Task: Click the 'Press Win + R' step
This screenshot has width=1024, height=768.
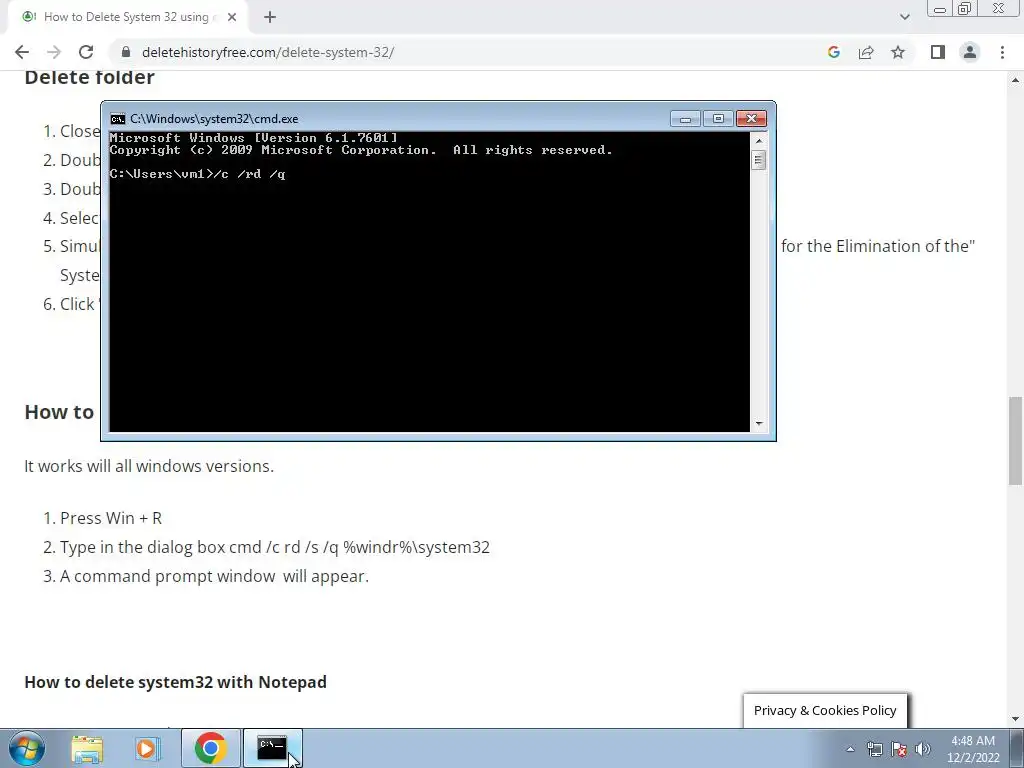Action: click(x=111, y=519)
